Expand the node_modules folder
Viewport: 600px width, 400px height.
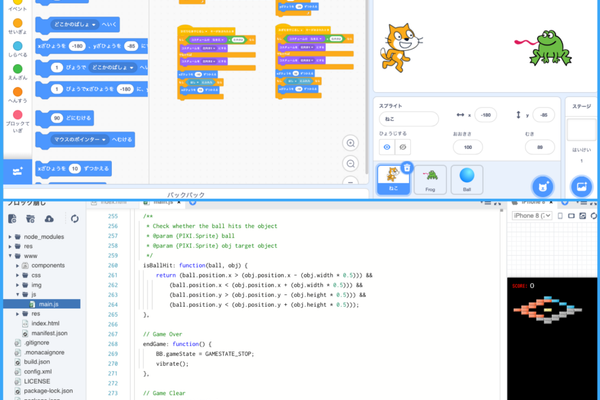(10, 237)
